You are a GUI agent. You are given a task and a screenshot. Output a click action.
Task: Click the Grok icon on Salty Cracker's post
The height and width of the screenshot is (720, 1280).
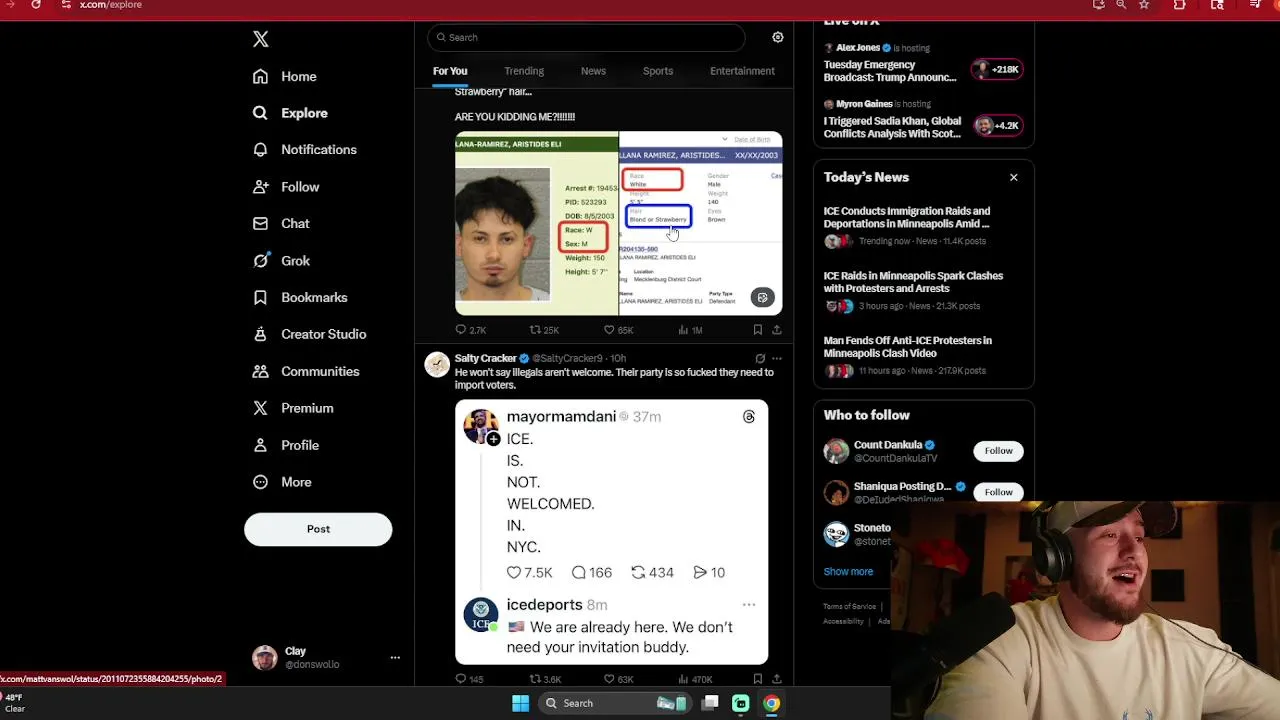pos(760,358)
